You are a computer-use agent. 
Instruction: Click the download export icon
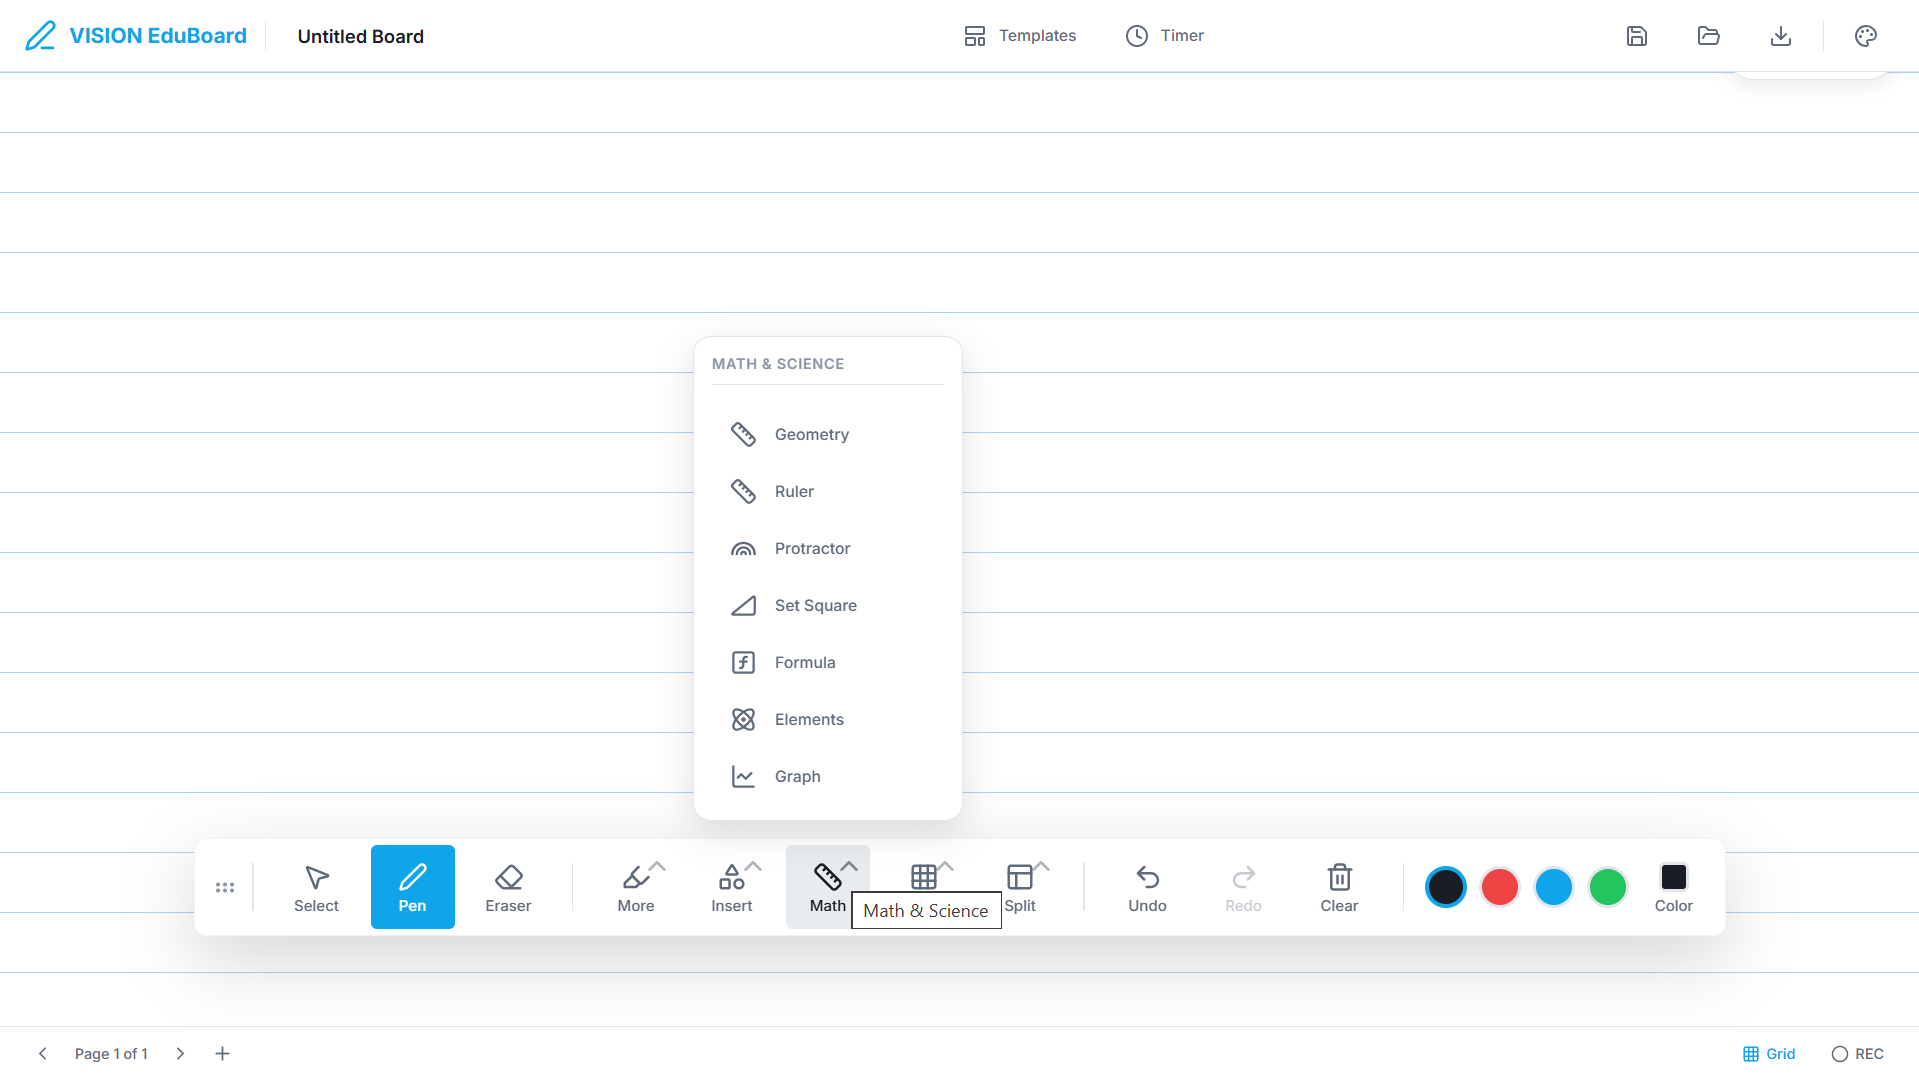[x=1781, y=36]
